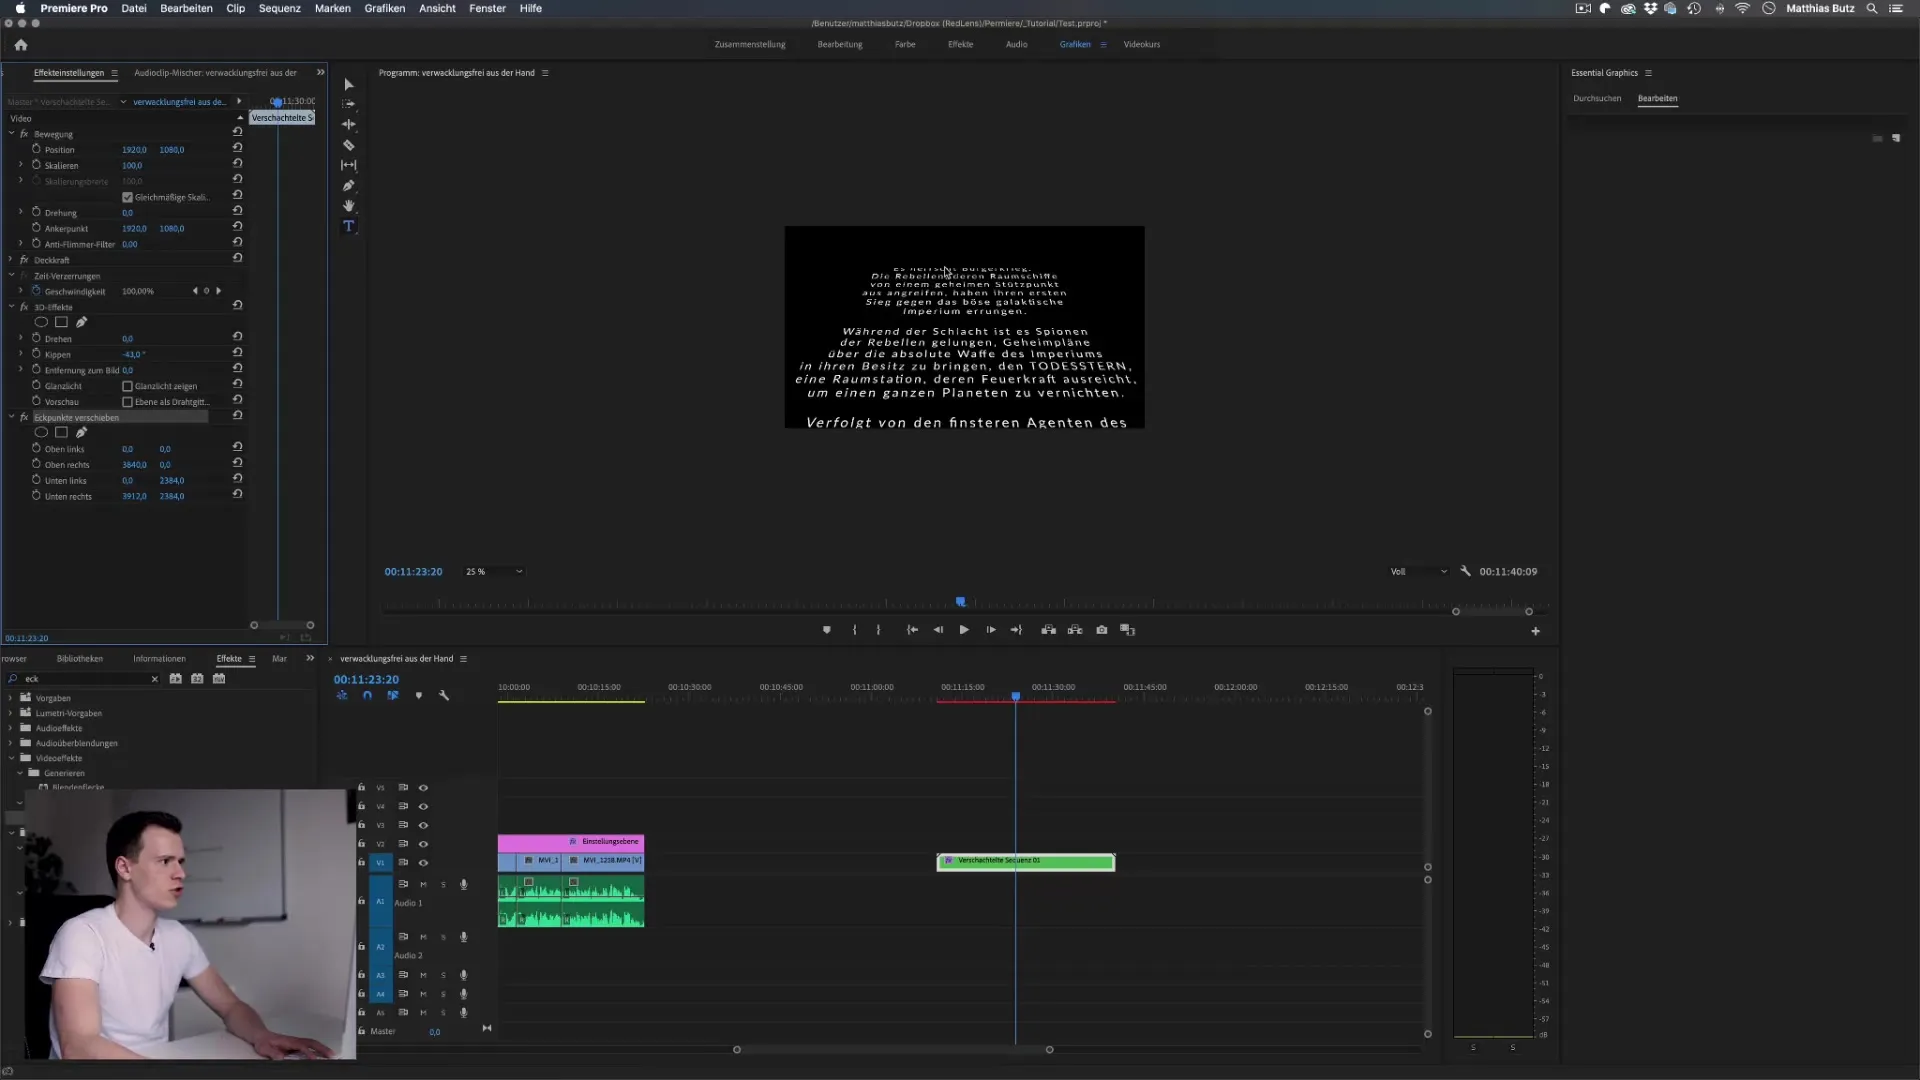Open playback resolution Voll dropdown
This screenshot has width=1920, height=1080.
coord(1418,571)
